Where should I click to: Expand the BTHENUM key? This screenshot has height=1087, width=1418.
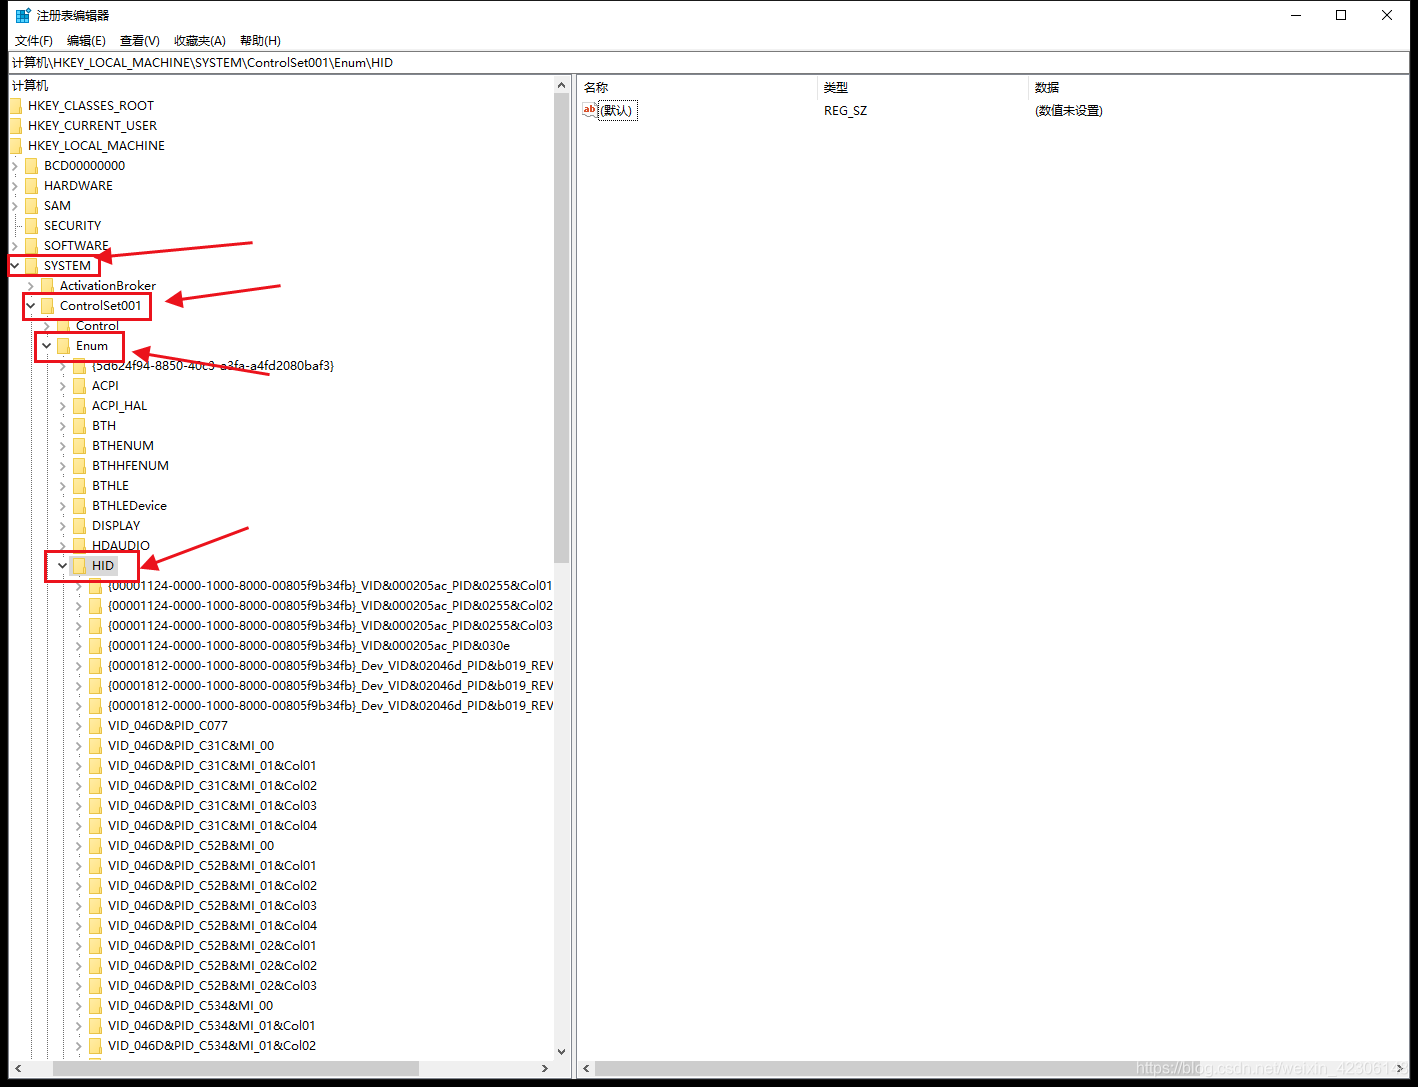[63, 445]
